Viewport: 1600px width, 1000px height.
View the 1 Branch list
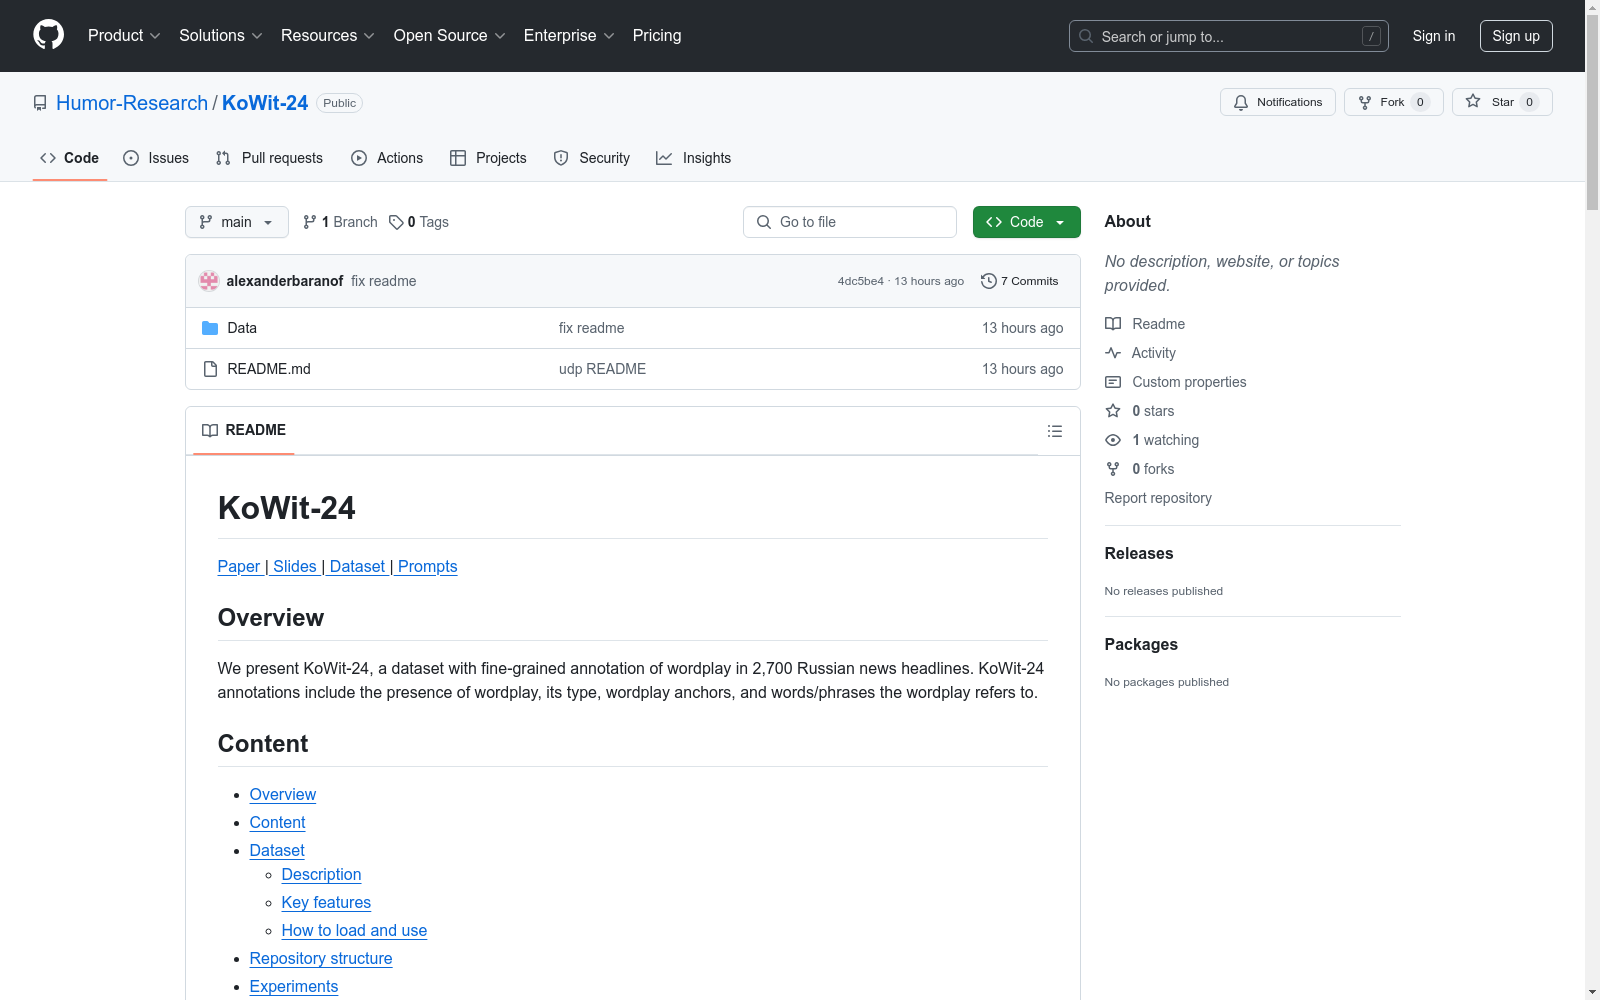point(340,222)
